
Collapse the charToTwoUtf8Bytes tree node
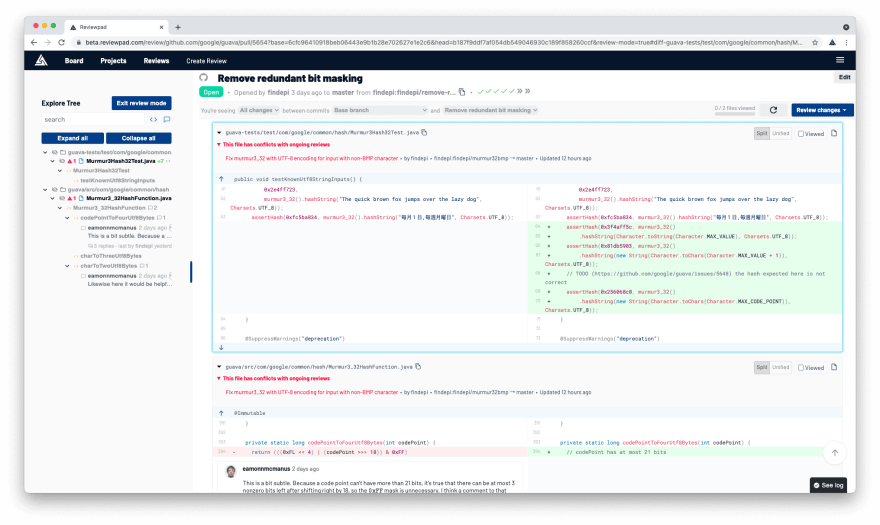click(x=67, y=266)
